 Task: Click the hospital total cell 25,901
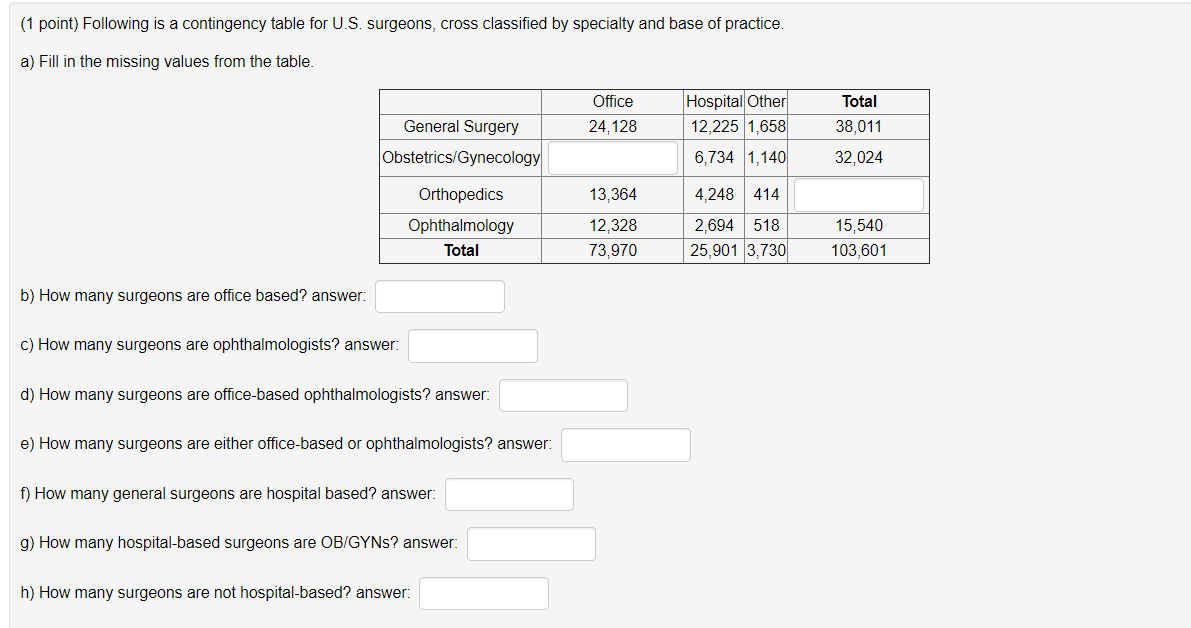pyautogui.click(x=715, y=251)
